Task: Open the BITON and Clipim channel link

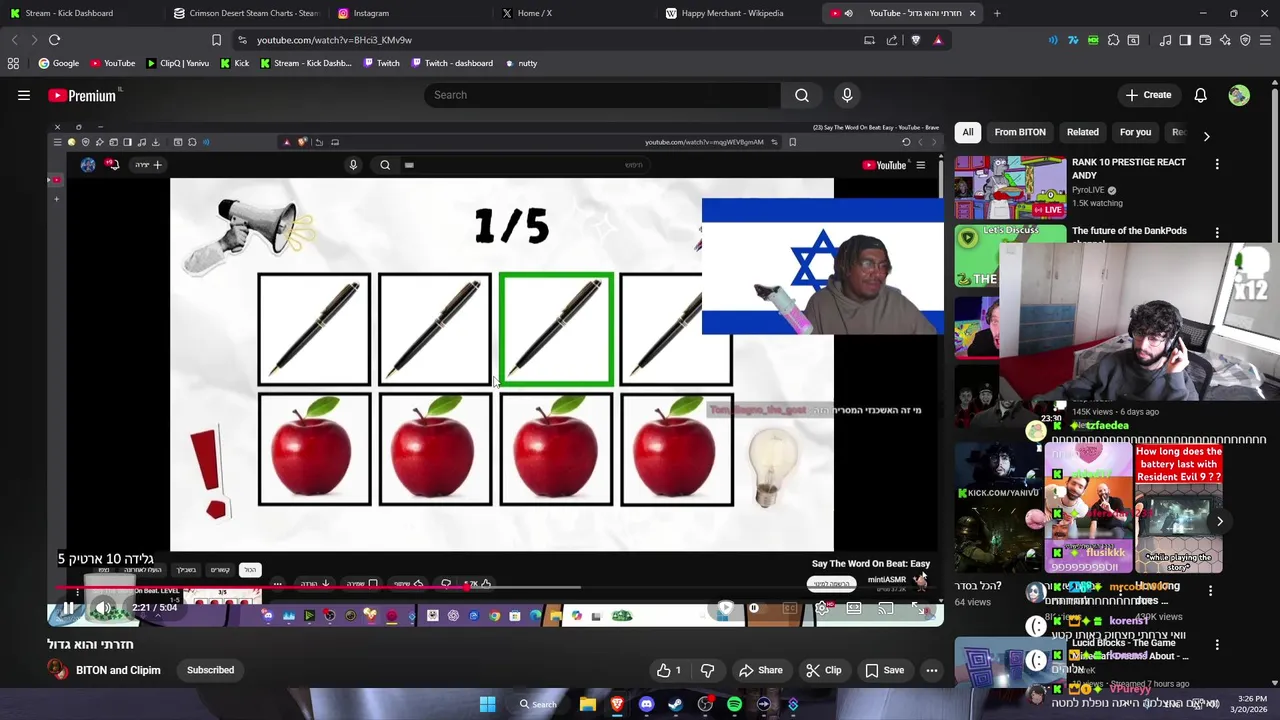Action: (x=118, y=670)
